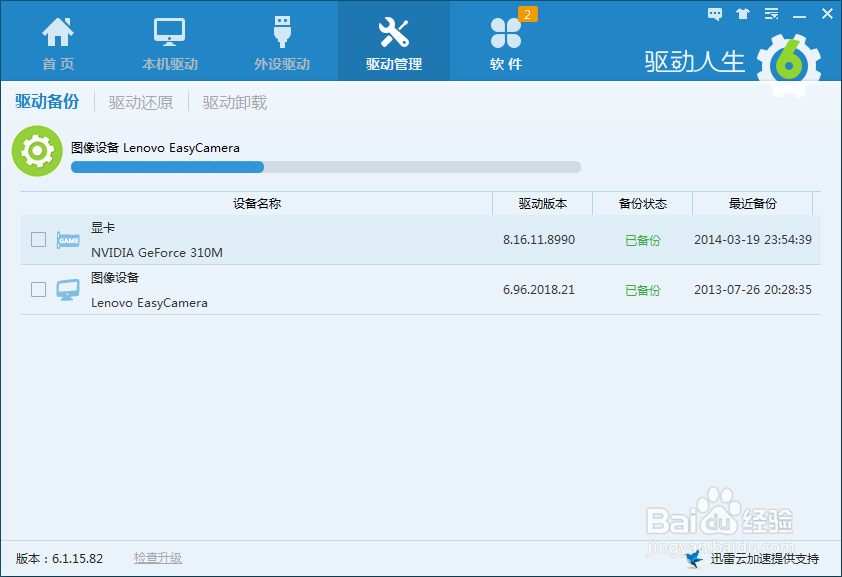Switch to the 驱动卸载 tab
Viewport: 842px width, 577px height.
(x=235, y=102)
